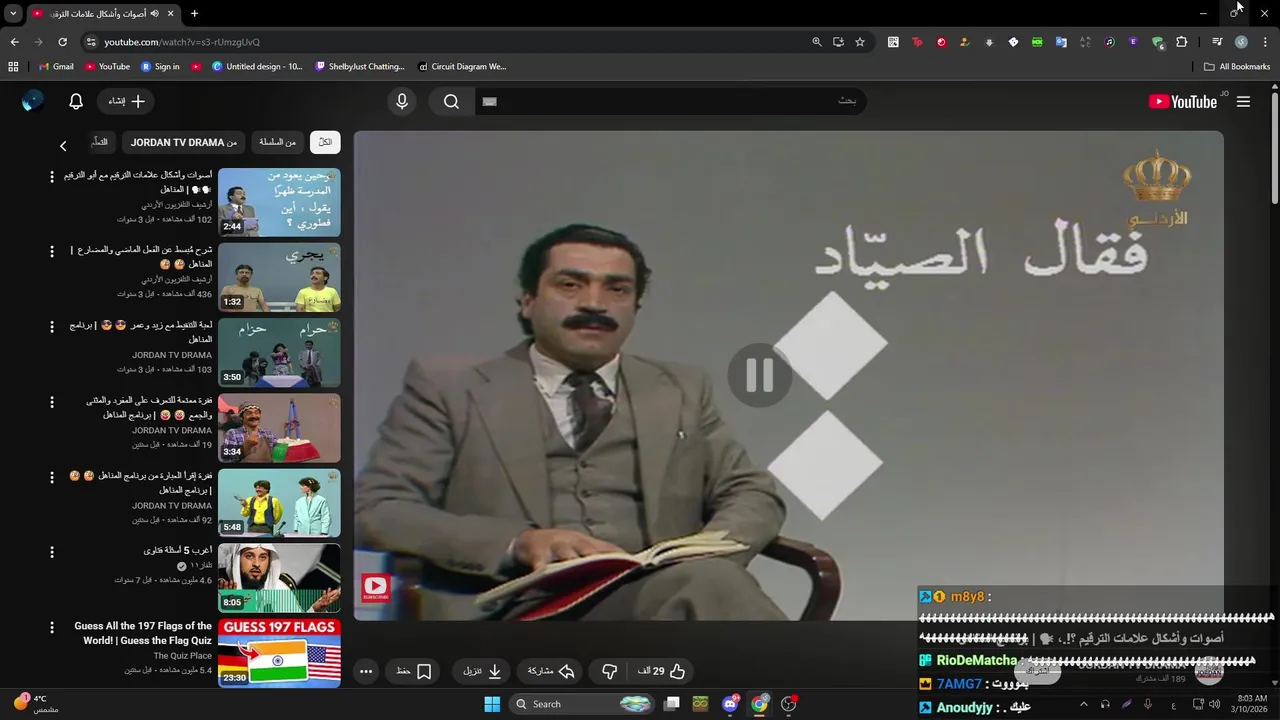1280x720 pixels.
Task: Open the Google Translate extension icon
Action: 1061,42
